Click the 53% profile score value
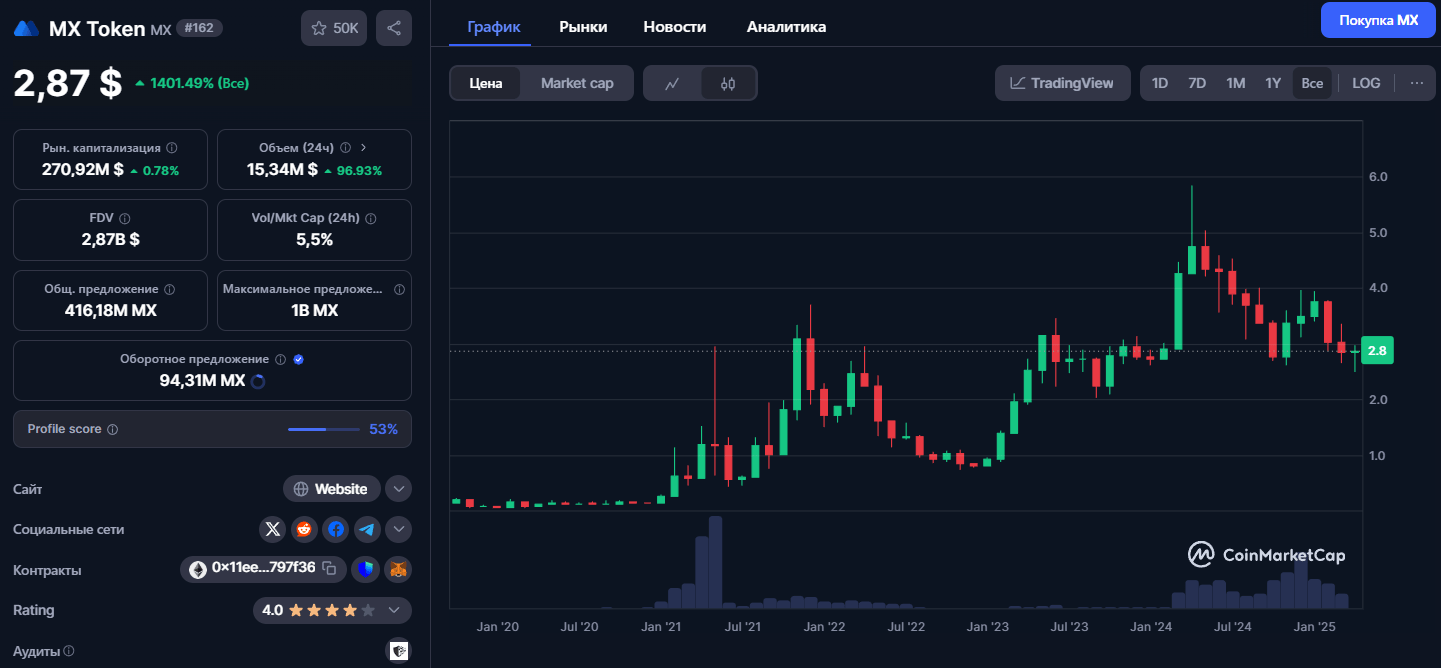Image resolution: width=1441 pixels, height=668 pixels. [383, 429]
